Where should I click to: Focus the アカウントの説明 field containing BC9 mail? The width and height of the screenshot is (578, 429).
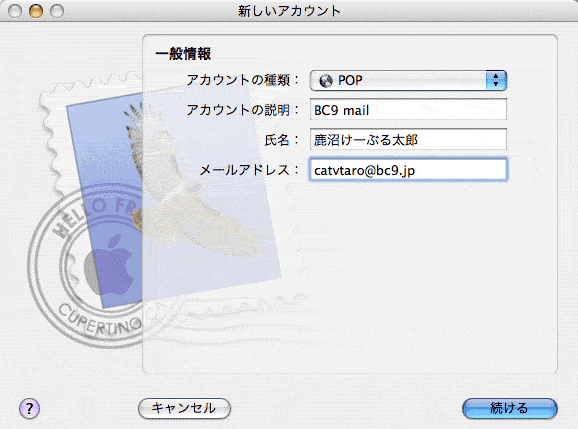[408, 109]
